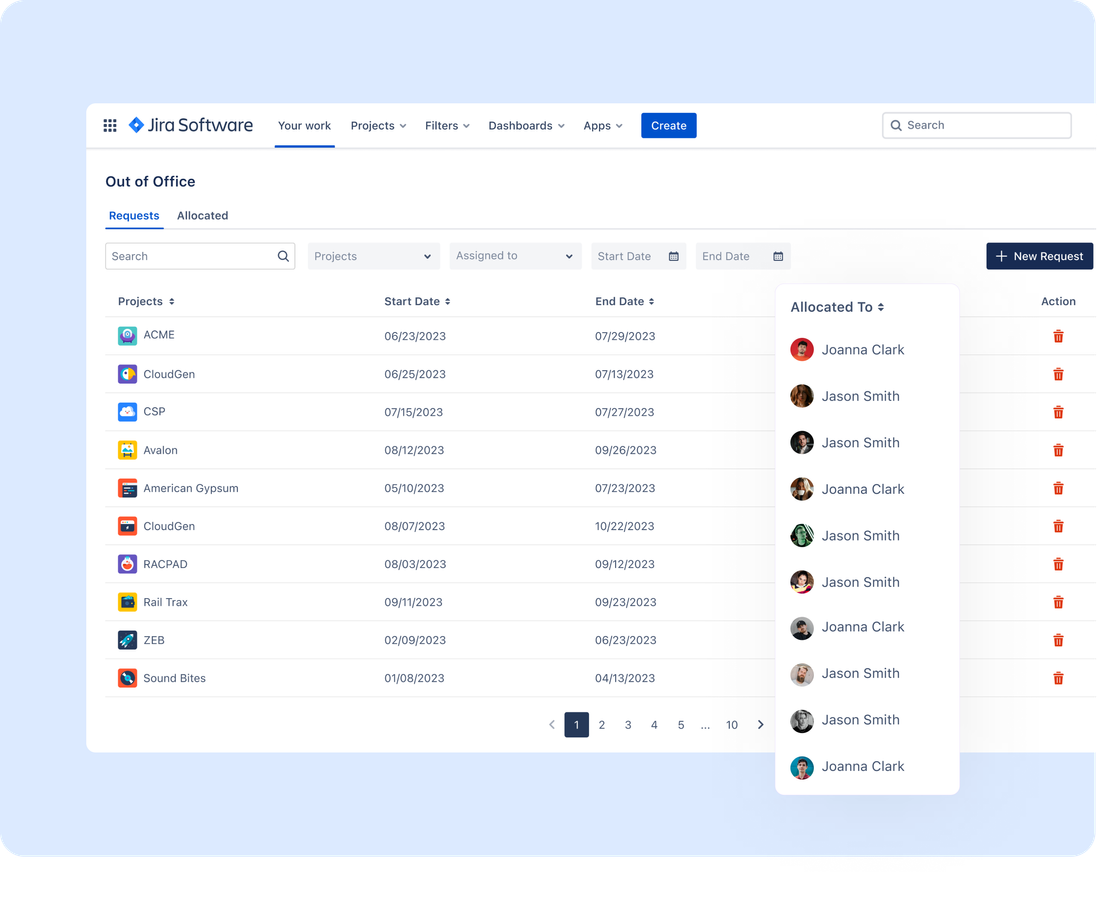Click the Rail Trax project icon

127,602
